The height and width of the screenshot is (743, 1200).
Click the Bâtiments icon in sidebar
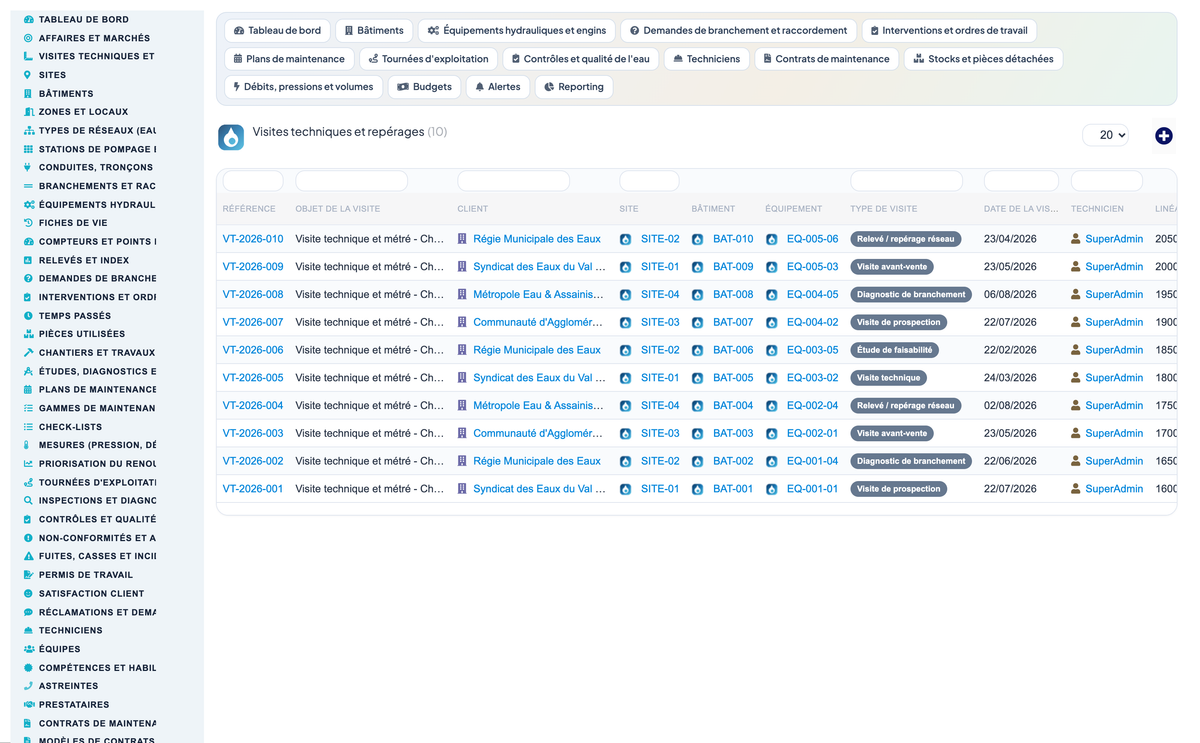pyautogui.click(x=28, y=93)
